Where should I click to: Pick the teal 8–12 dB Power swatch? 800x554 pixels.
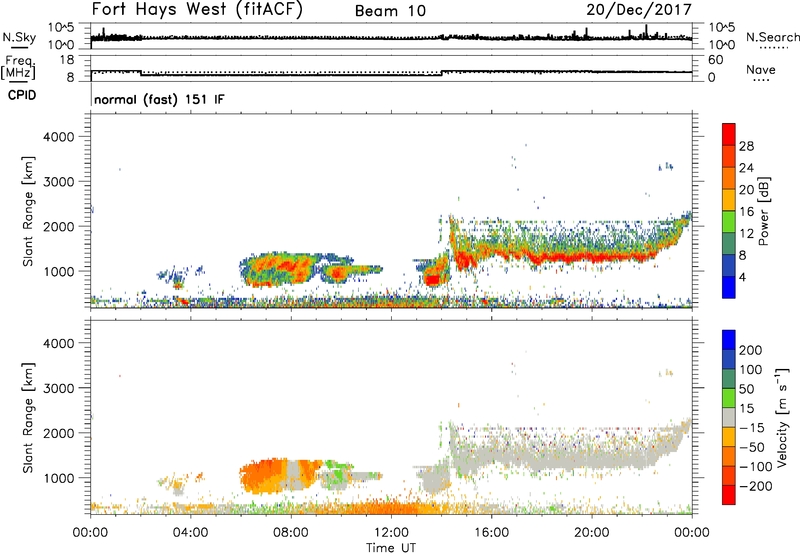pyautogui.click(x=729, y=244)
